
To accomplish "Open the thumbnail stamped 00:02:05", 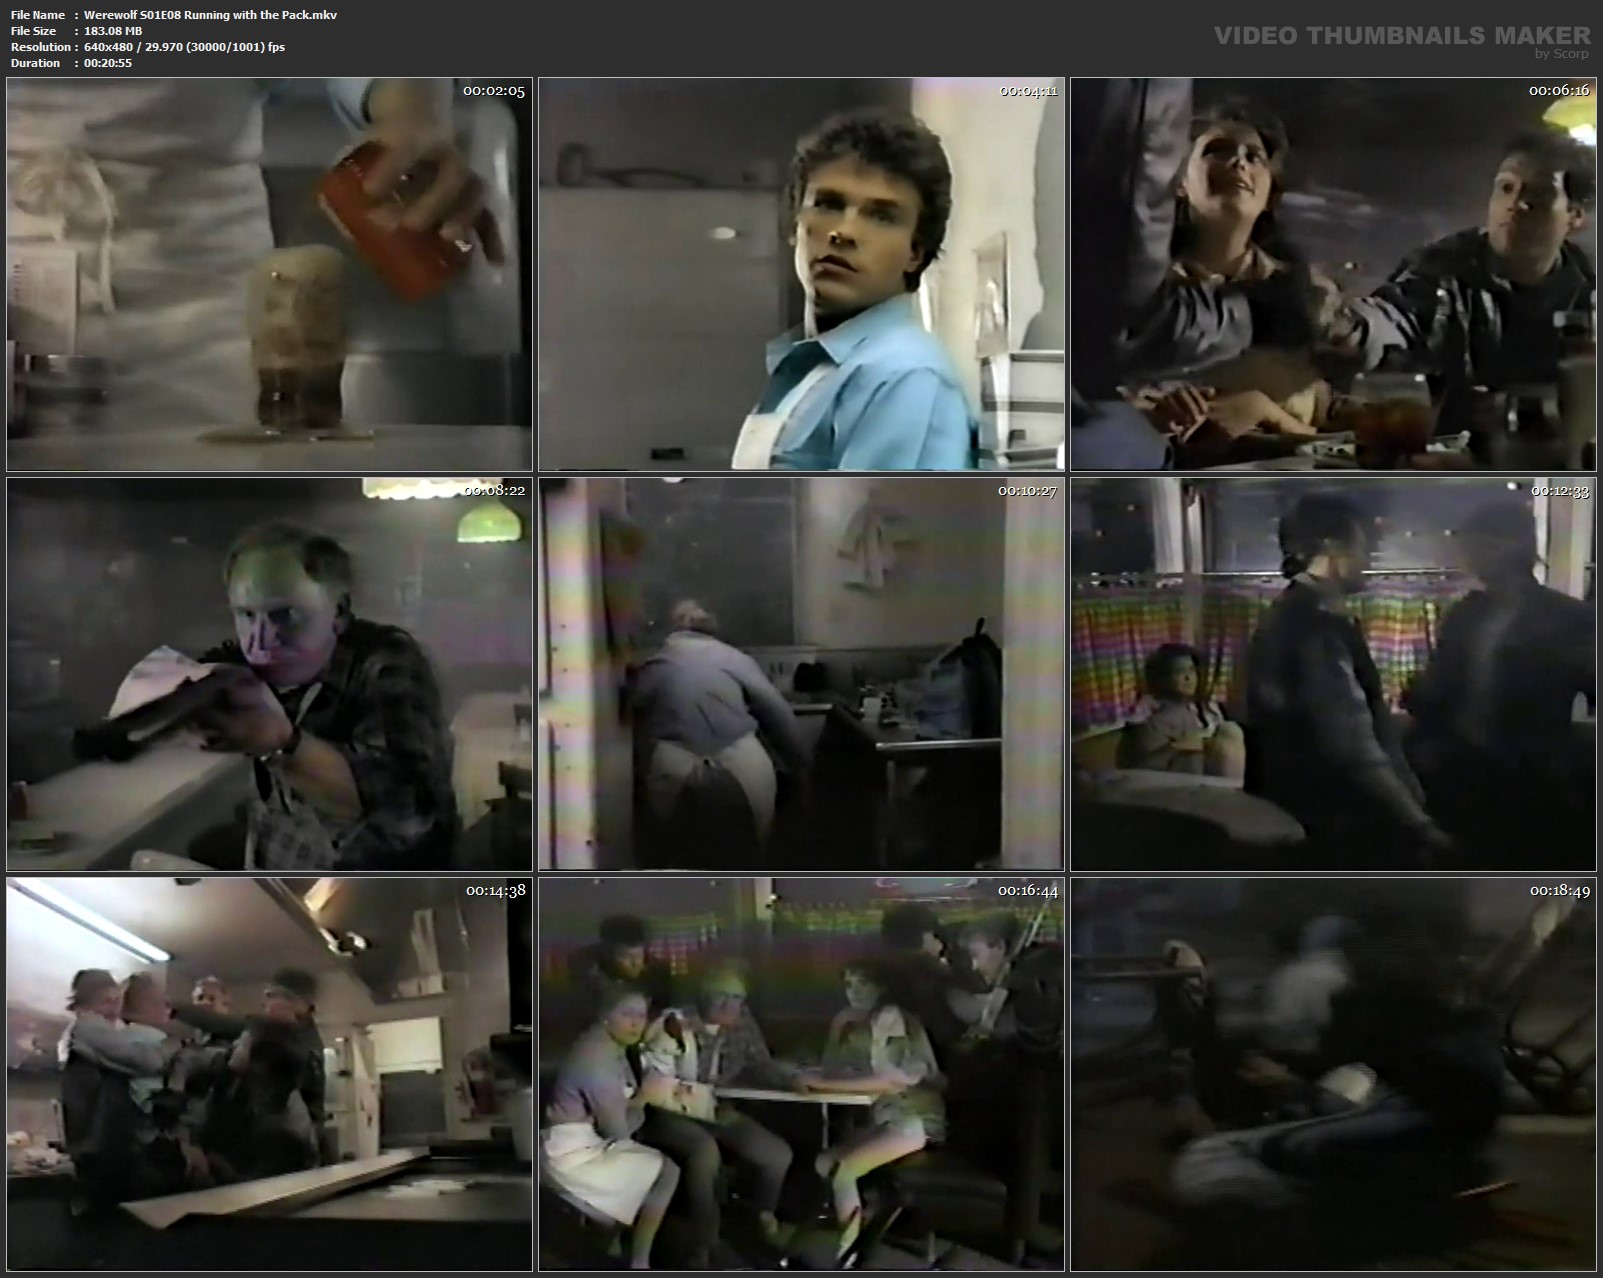I will [x=269, y=274].
